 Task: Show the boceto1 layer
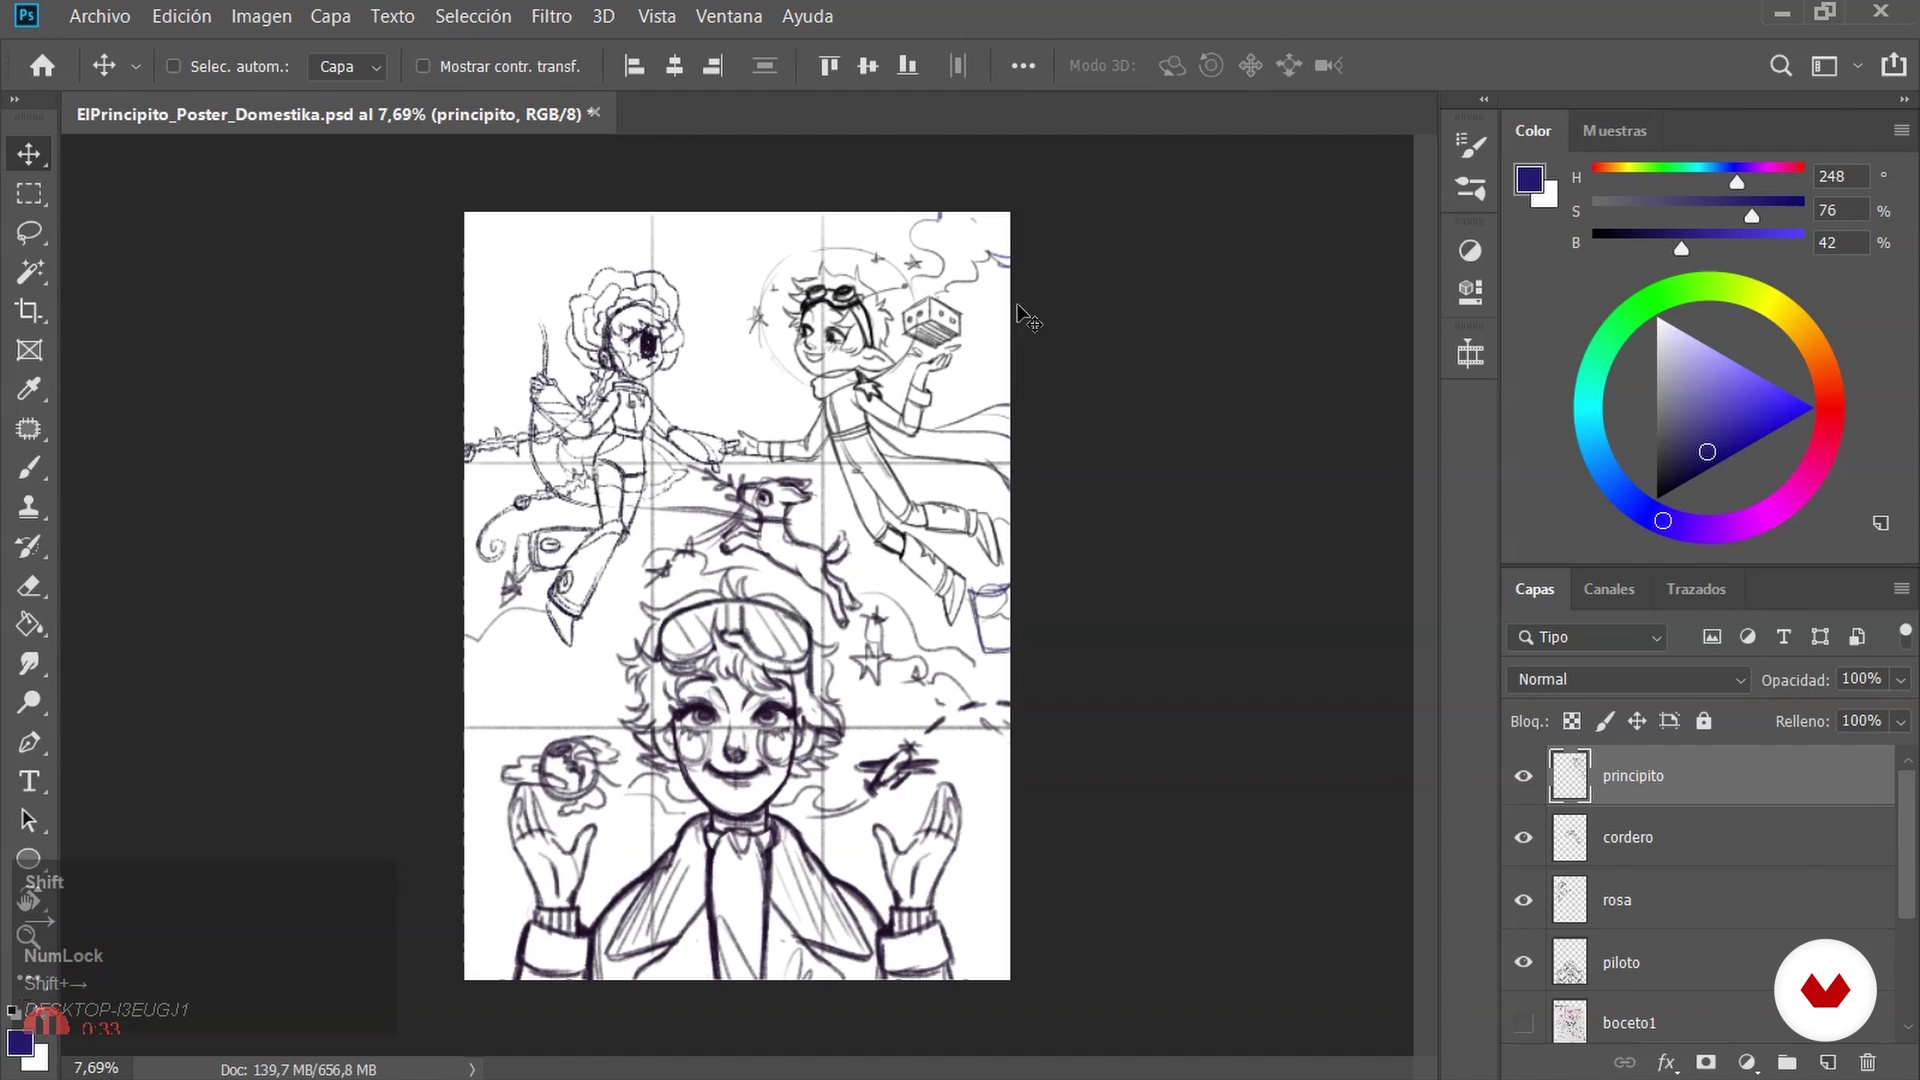pos(1523,1023)
